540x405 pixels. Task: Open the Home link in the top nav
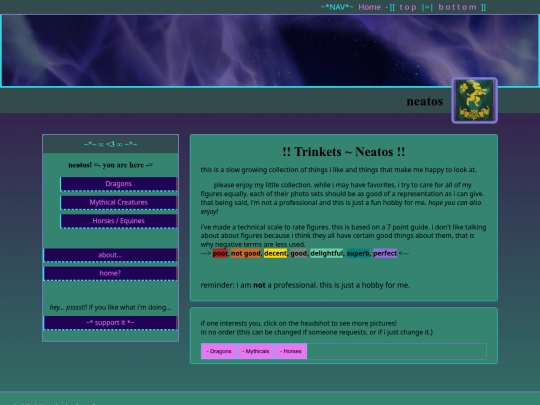click(369, 7)
